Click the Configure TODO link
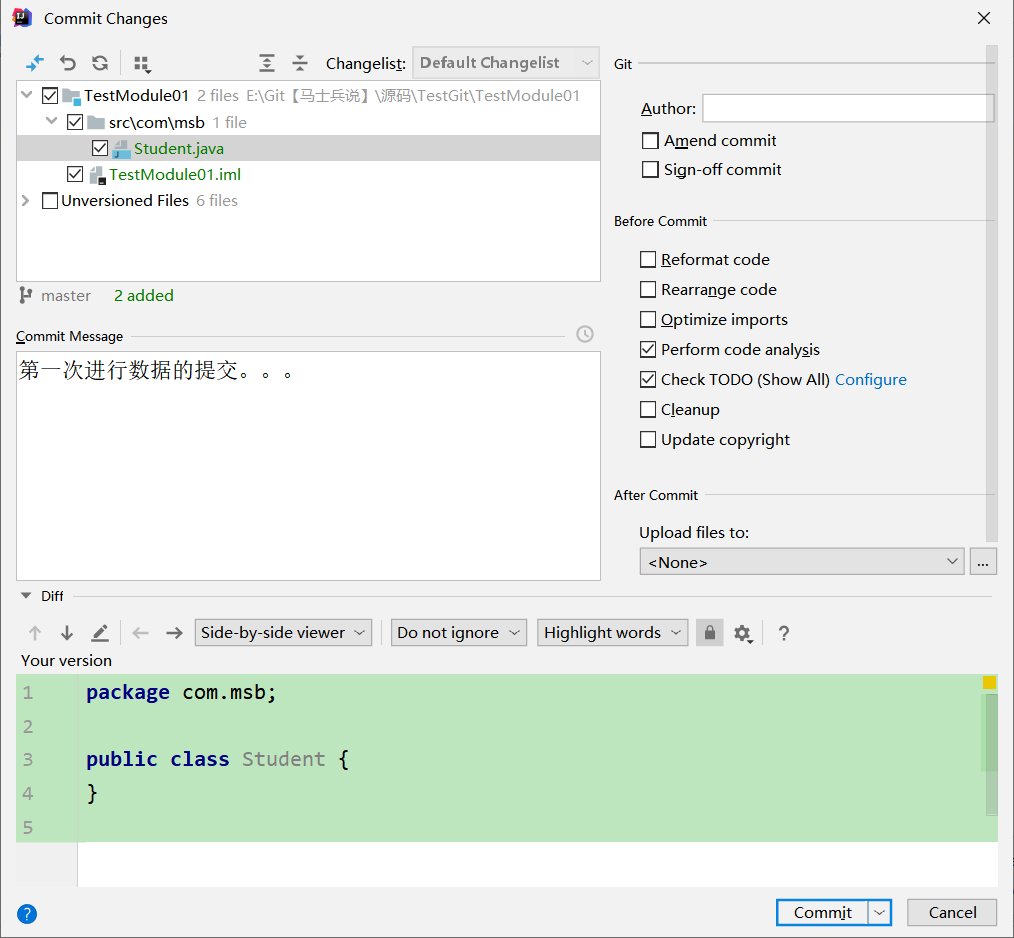This screenshot has height=938, width=1014. (870, 380)
